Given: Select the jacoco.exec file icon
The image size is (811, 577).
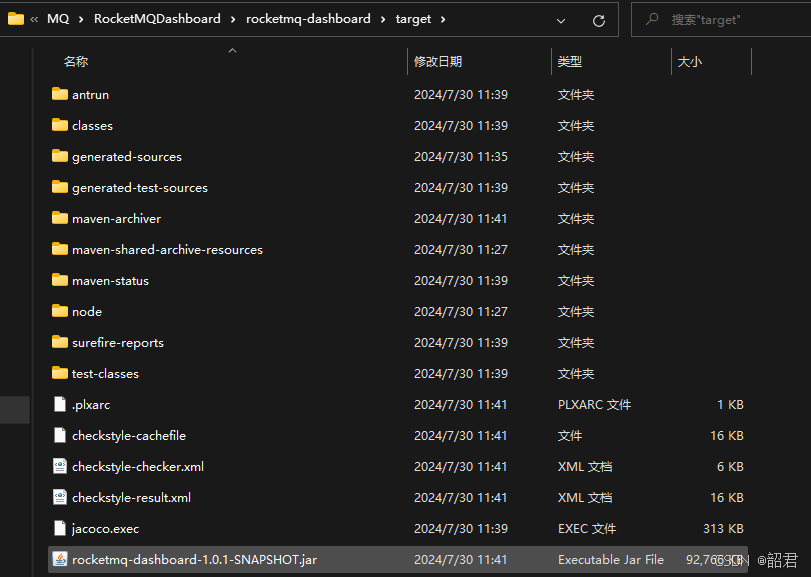Looking at the screenshot, I should click(60, 528).
